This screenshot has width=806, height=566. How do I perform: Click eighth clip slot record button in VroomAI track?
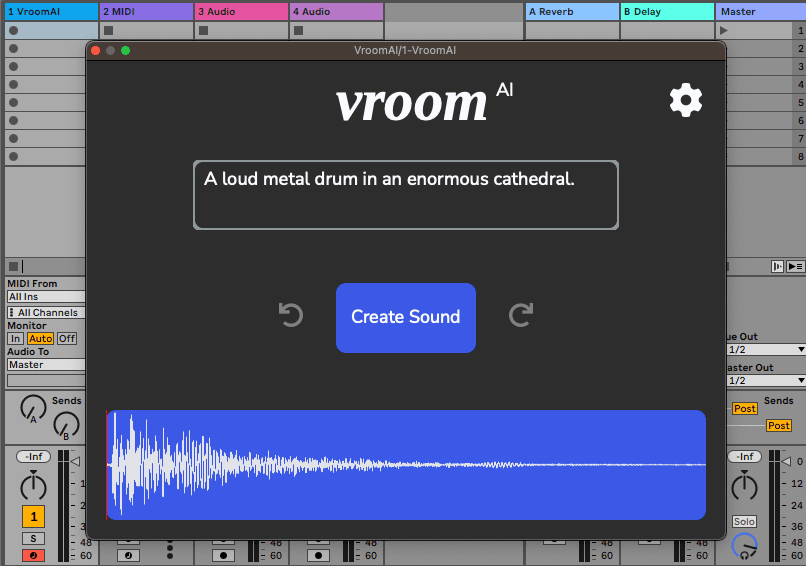click(14, 156)
